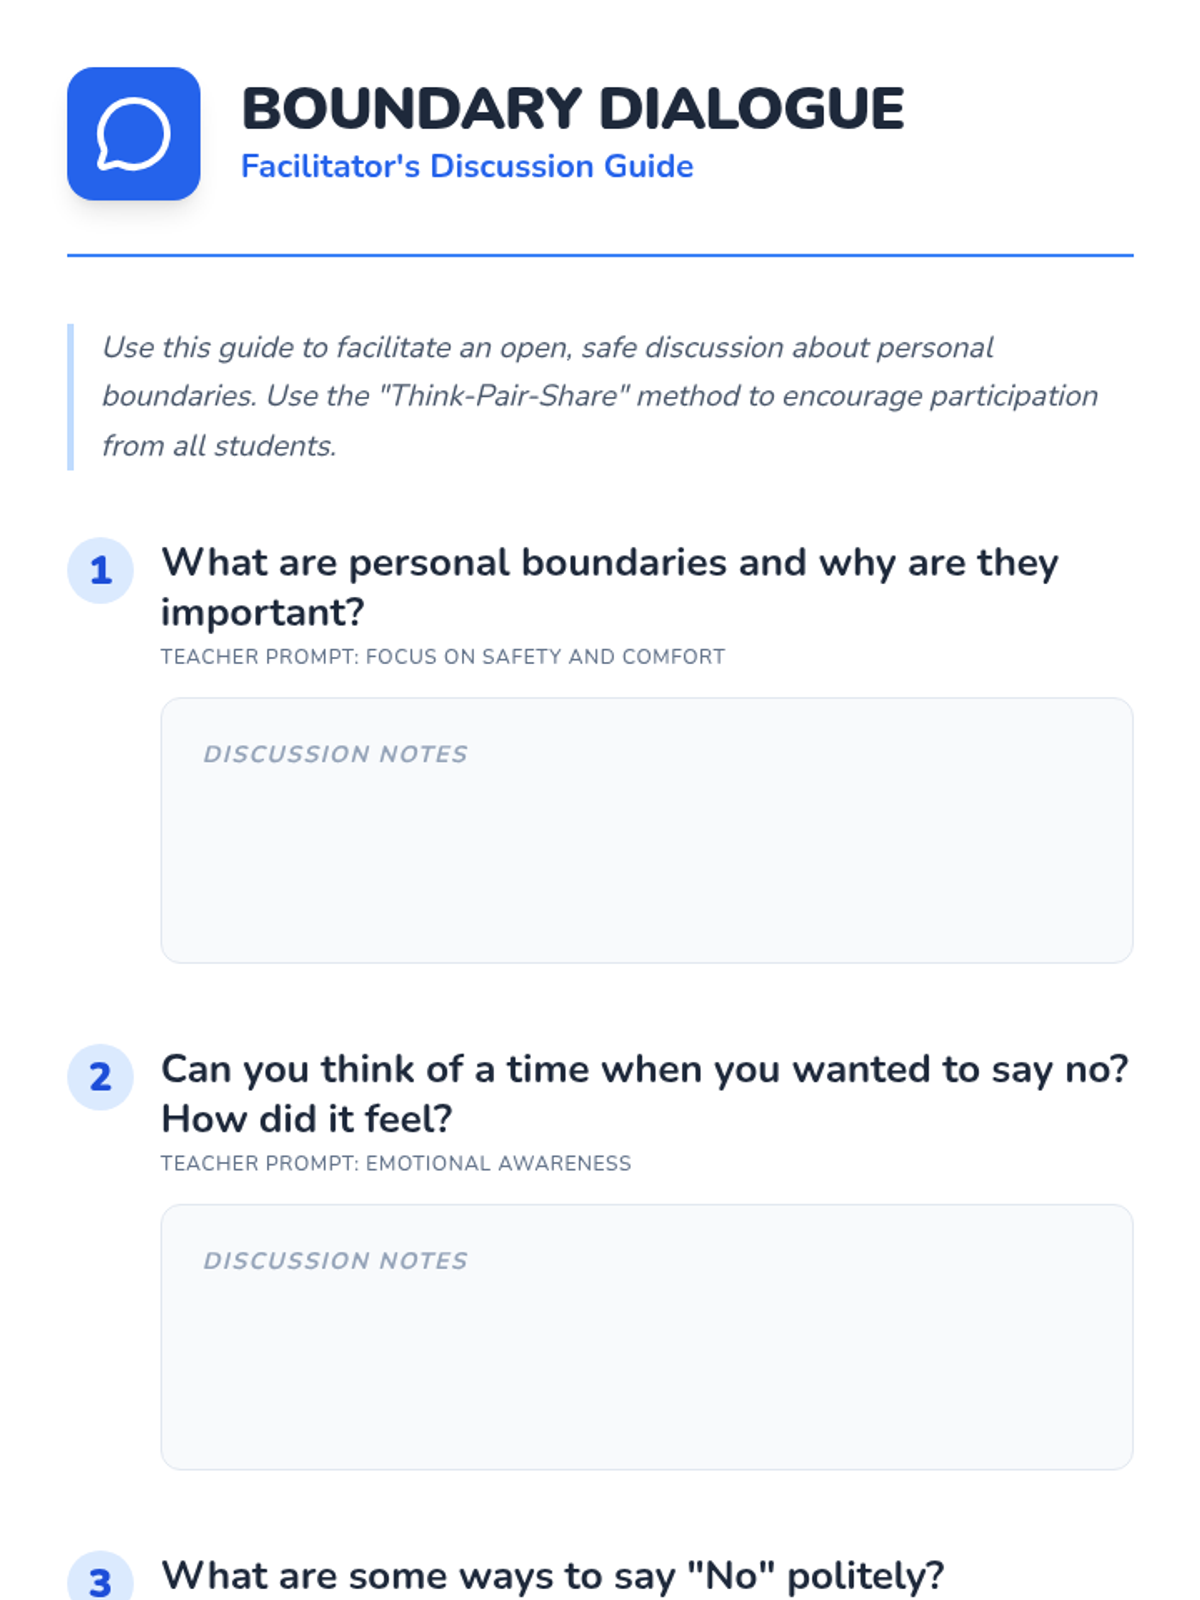Click the light blue quote bar beside intro
The width and height of the screenshot is (1200, 1600).
[x=70, y=397]
